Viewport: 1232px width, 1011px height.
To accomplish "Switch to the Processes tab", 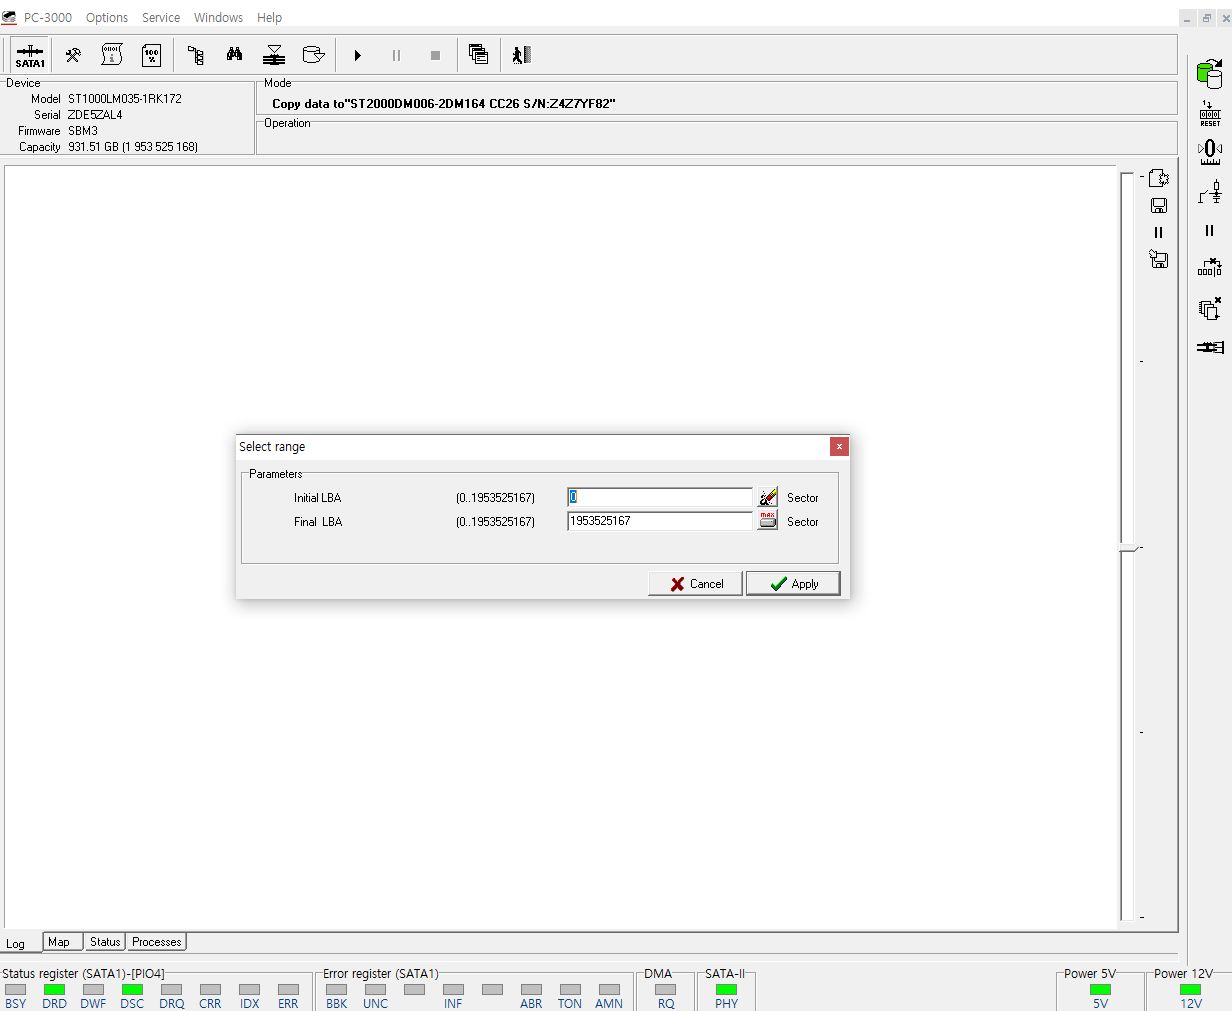I will pyautogui.click(x=157, y=942).
